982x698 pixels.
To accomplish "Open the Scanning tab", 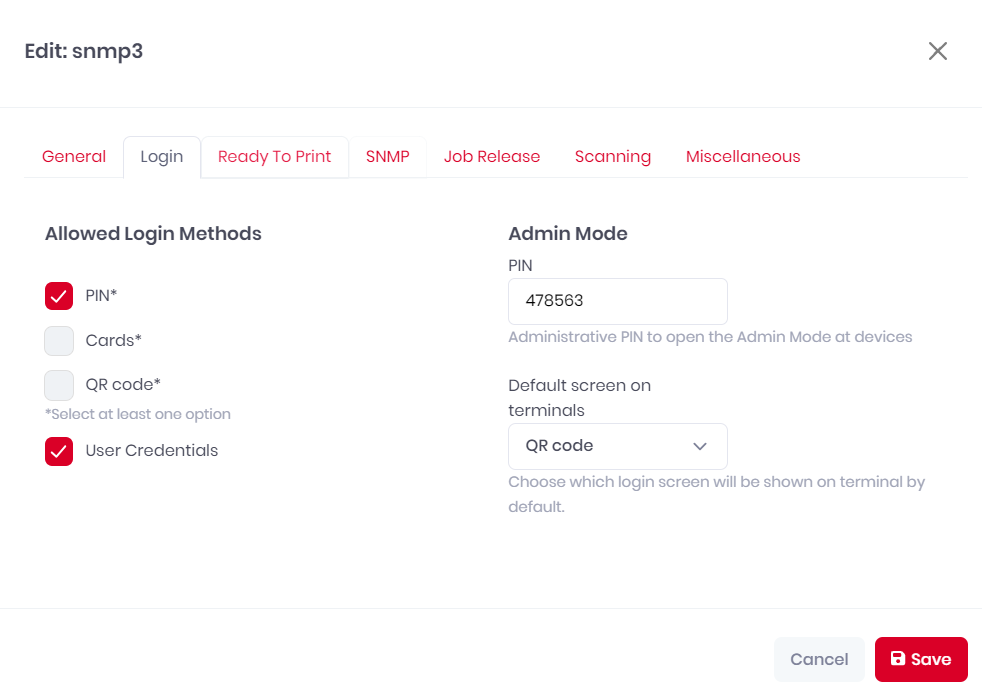I will click(612, 157).
